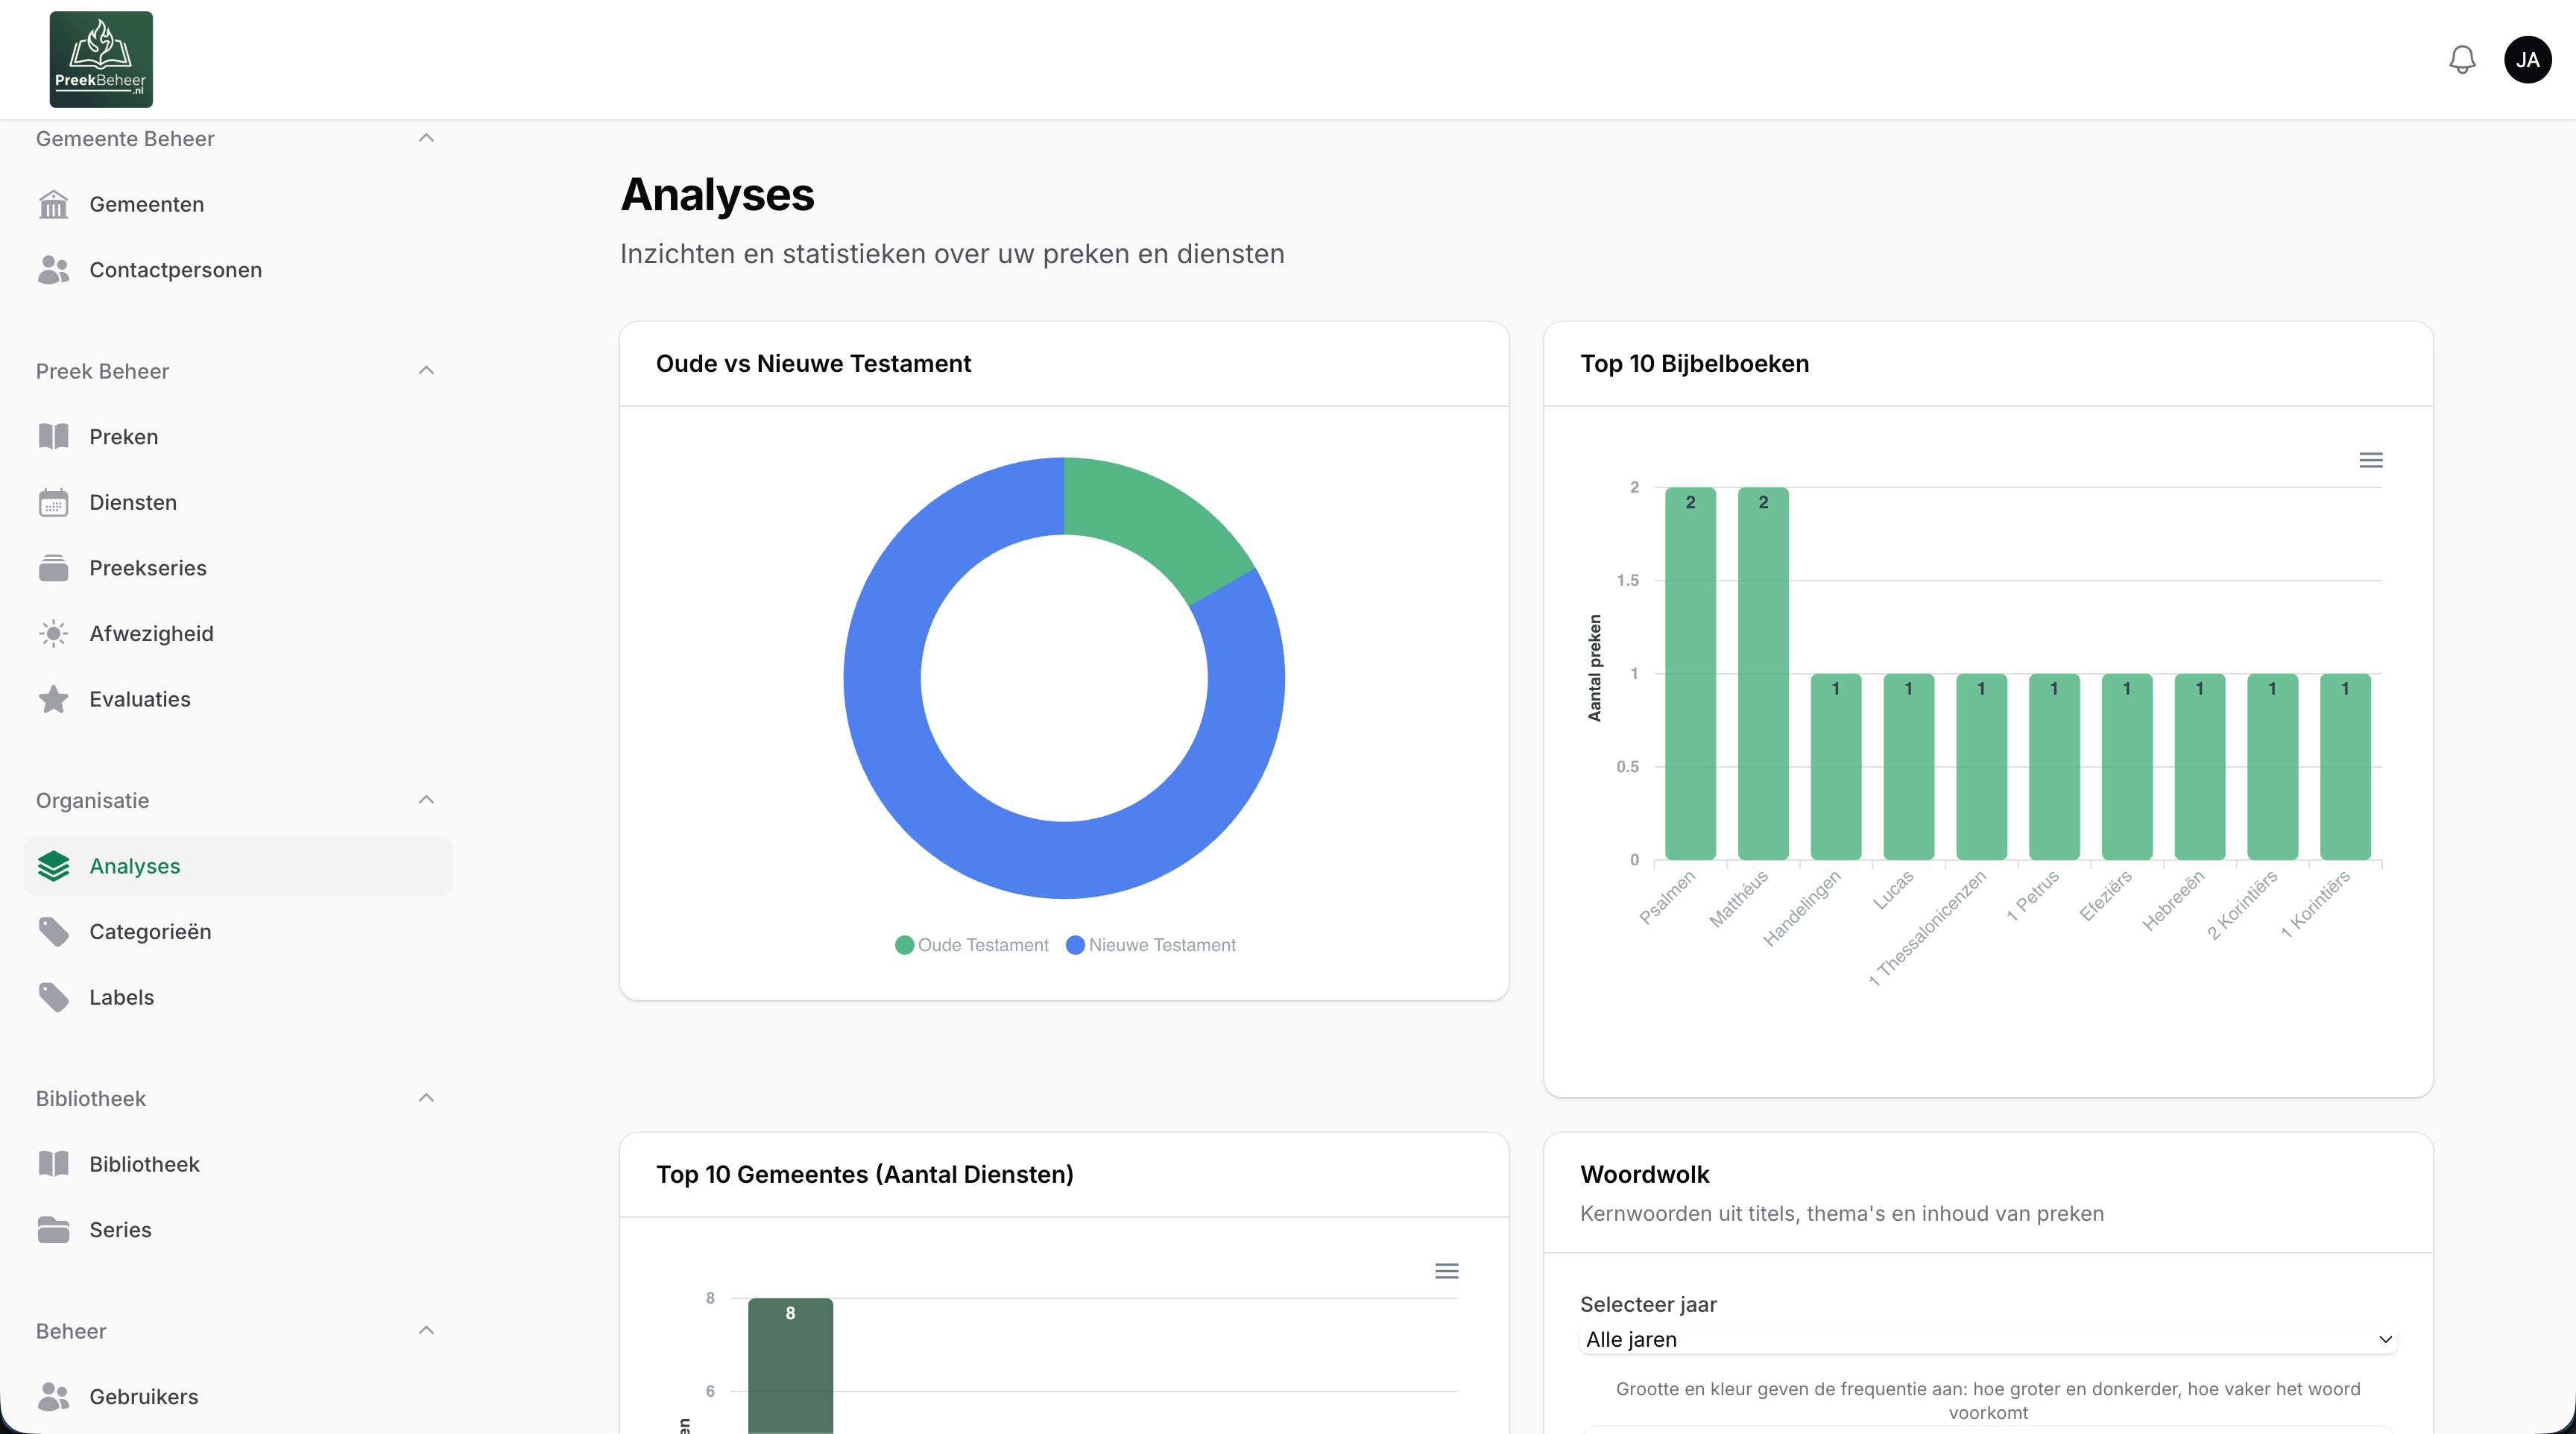Open the Top 10 Bijbelboeken chart menu
This screenshot has width=2576, height=1434.
click(2370, 460)
